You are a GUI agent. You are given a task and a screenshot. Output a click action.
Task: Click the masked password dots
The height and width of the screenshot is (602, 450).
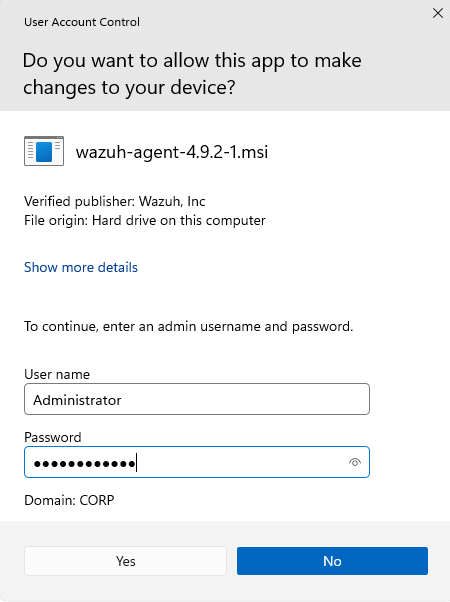(84, 464)
